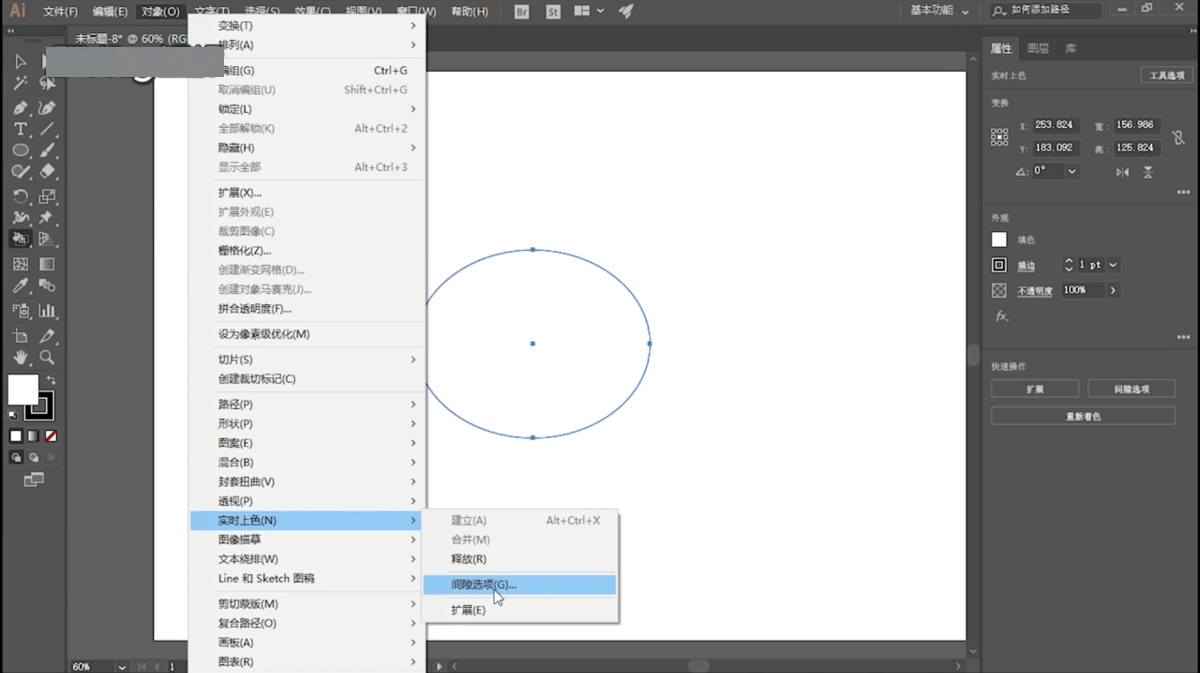The image size is (1200, 673).
Task: Click the X position input field
Action: pos(1055,125)
